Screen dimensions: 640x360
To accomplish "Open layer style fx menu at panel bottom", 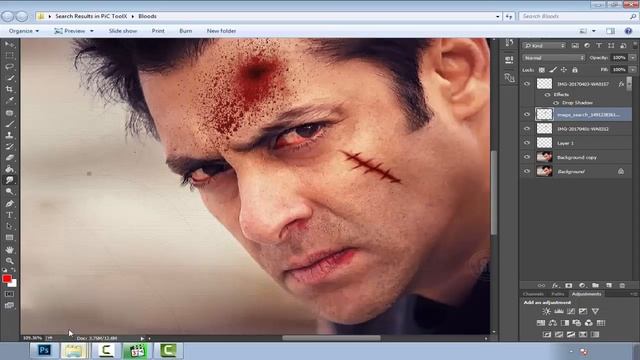I will tap(555, 285).
